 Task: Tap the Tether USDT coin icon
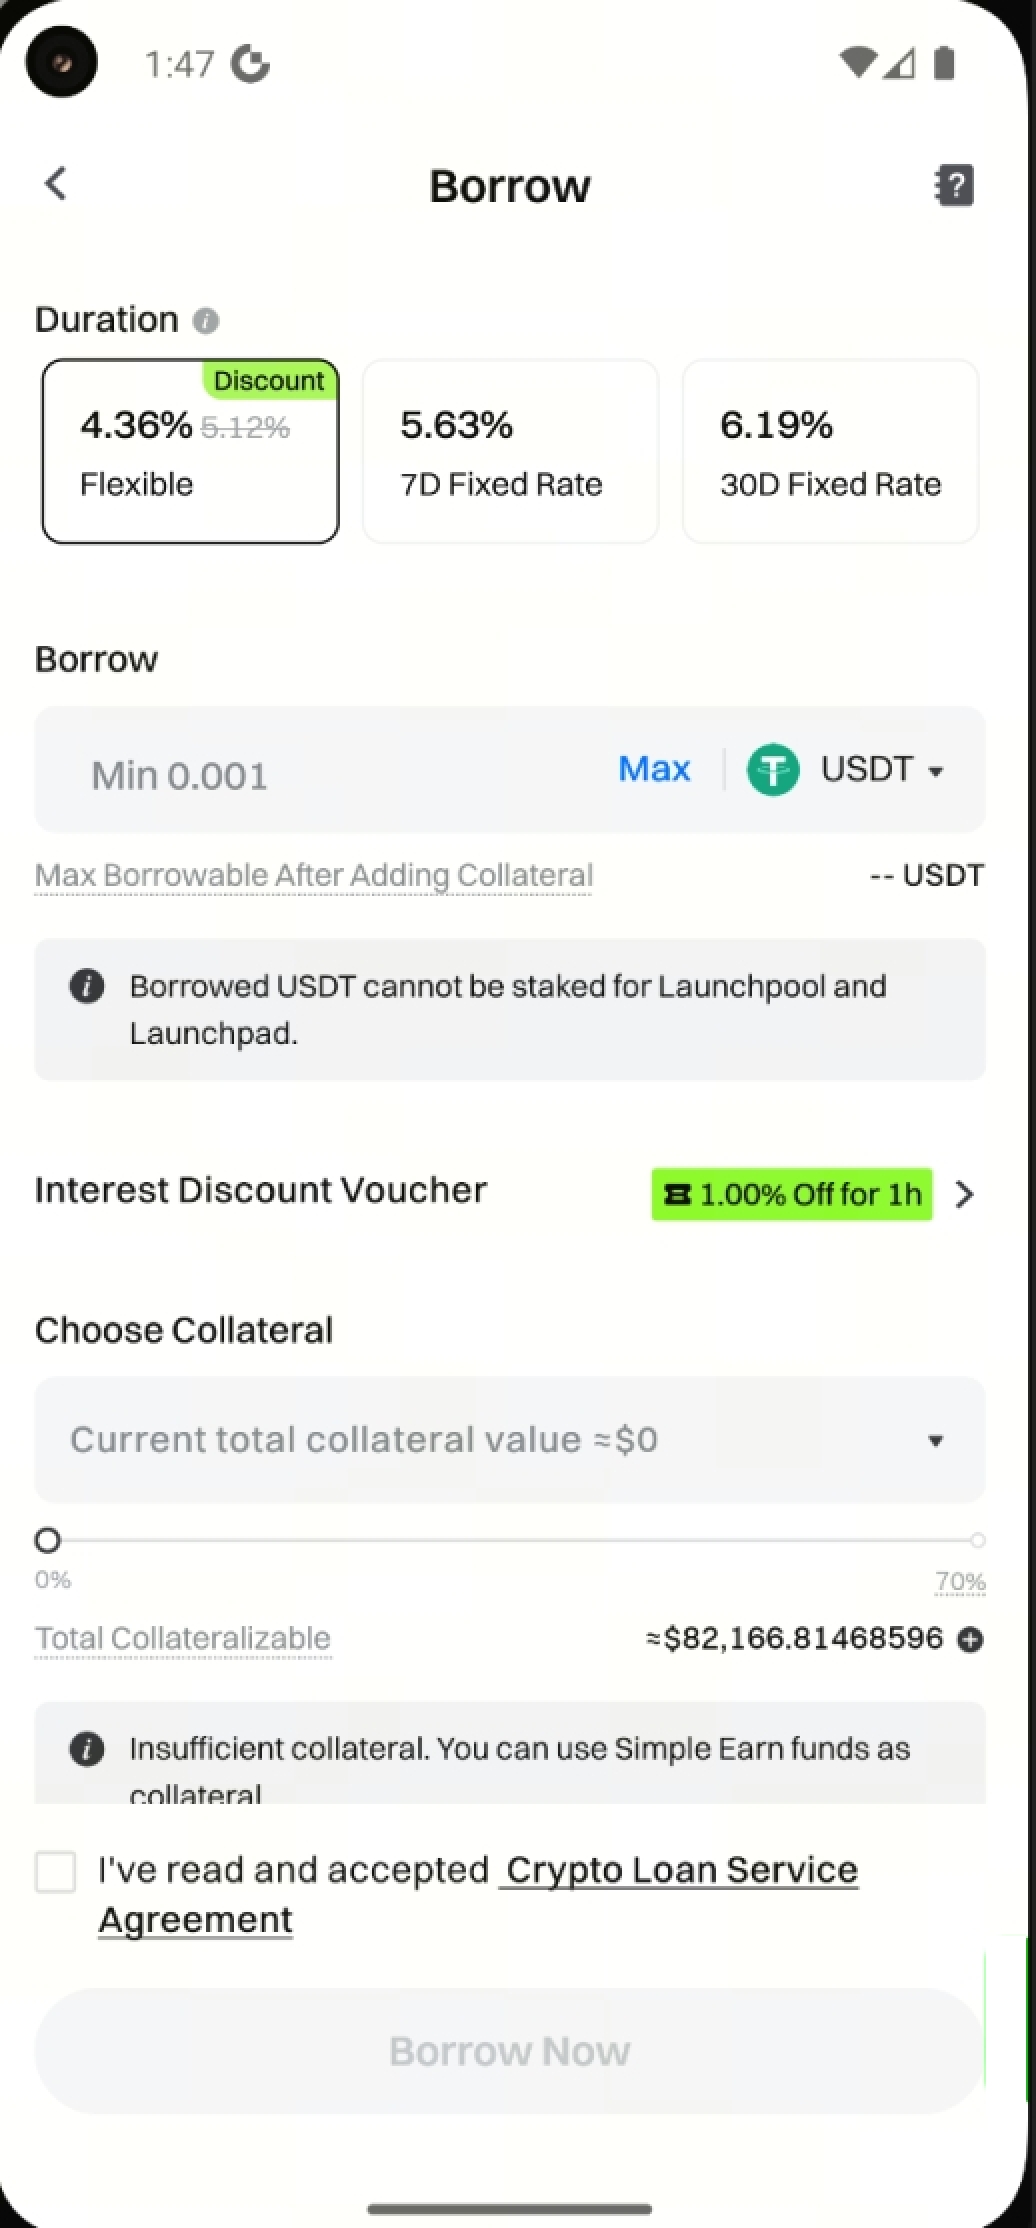[x=773, y=770]
